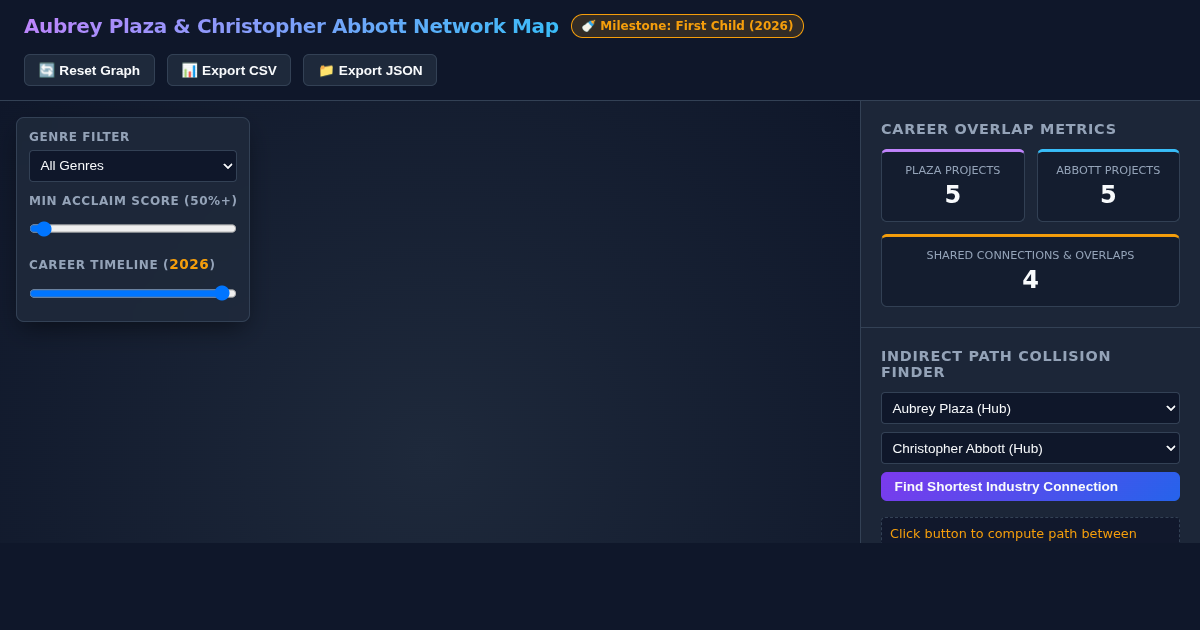This screenshot has height=630, width=1200.
Task: Click the Genre Filter label
Action: pos(79,137)
